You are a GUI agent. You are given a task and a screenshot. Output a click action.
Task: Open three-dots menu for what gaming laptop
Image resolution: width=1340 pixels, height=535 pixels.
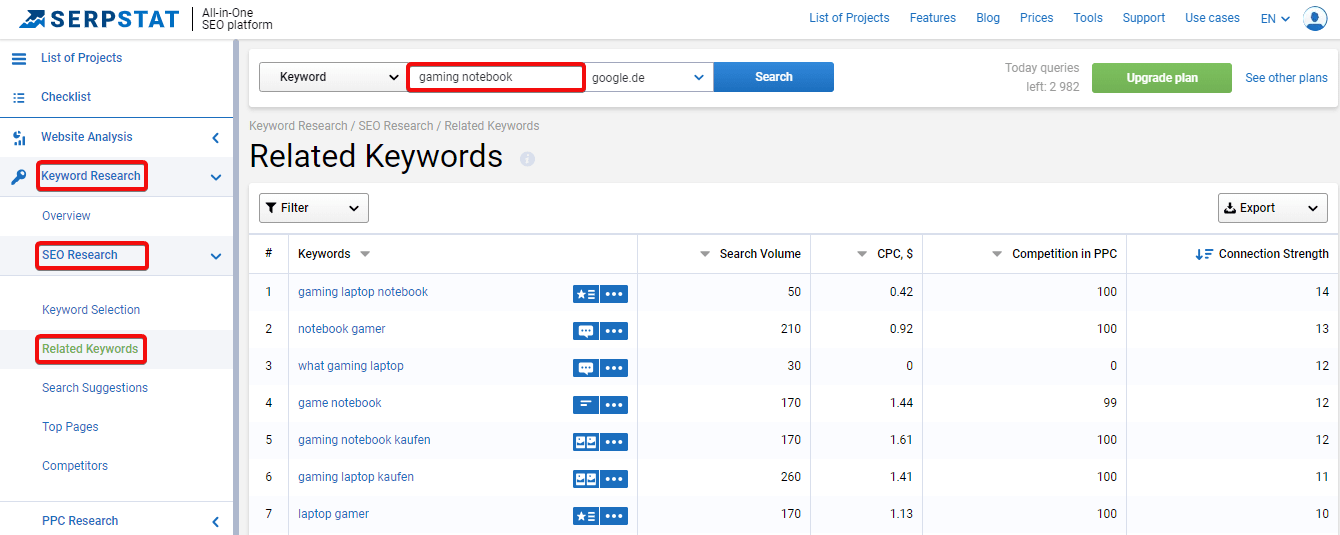(x=614, y=368)
